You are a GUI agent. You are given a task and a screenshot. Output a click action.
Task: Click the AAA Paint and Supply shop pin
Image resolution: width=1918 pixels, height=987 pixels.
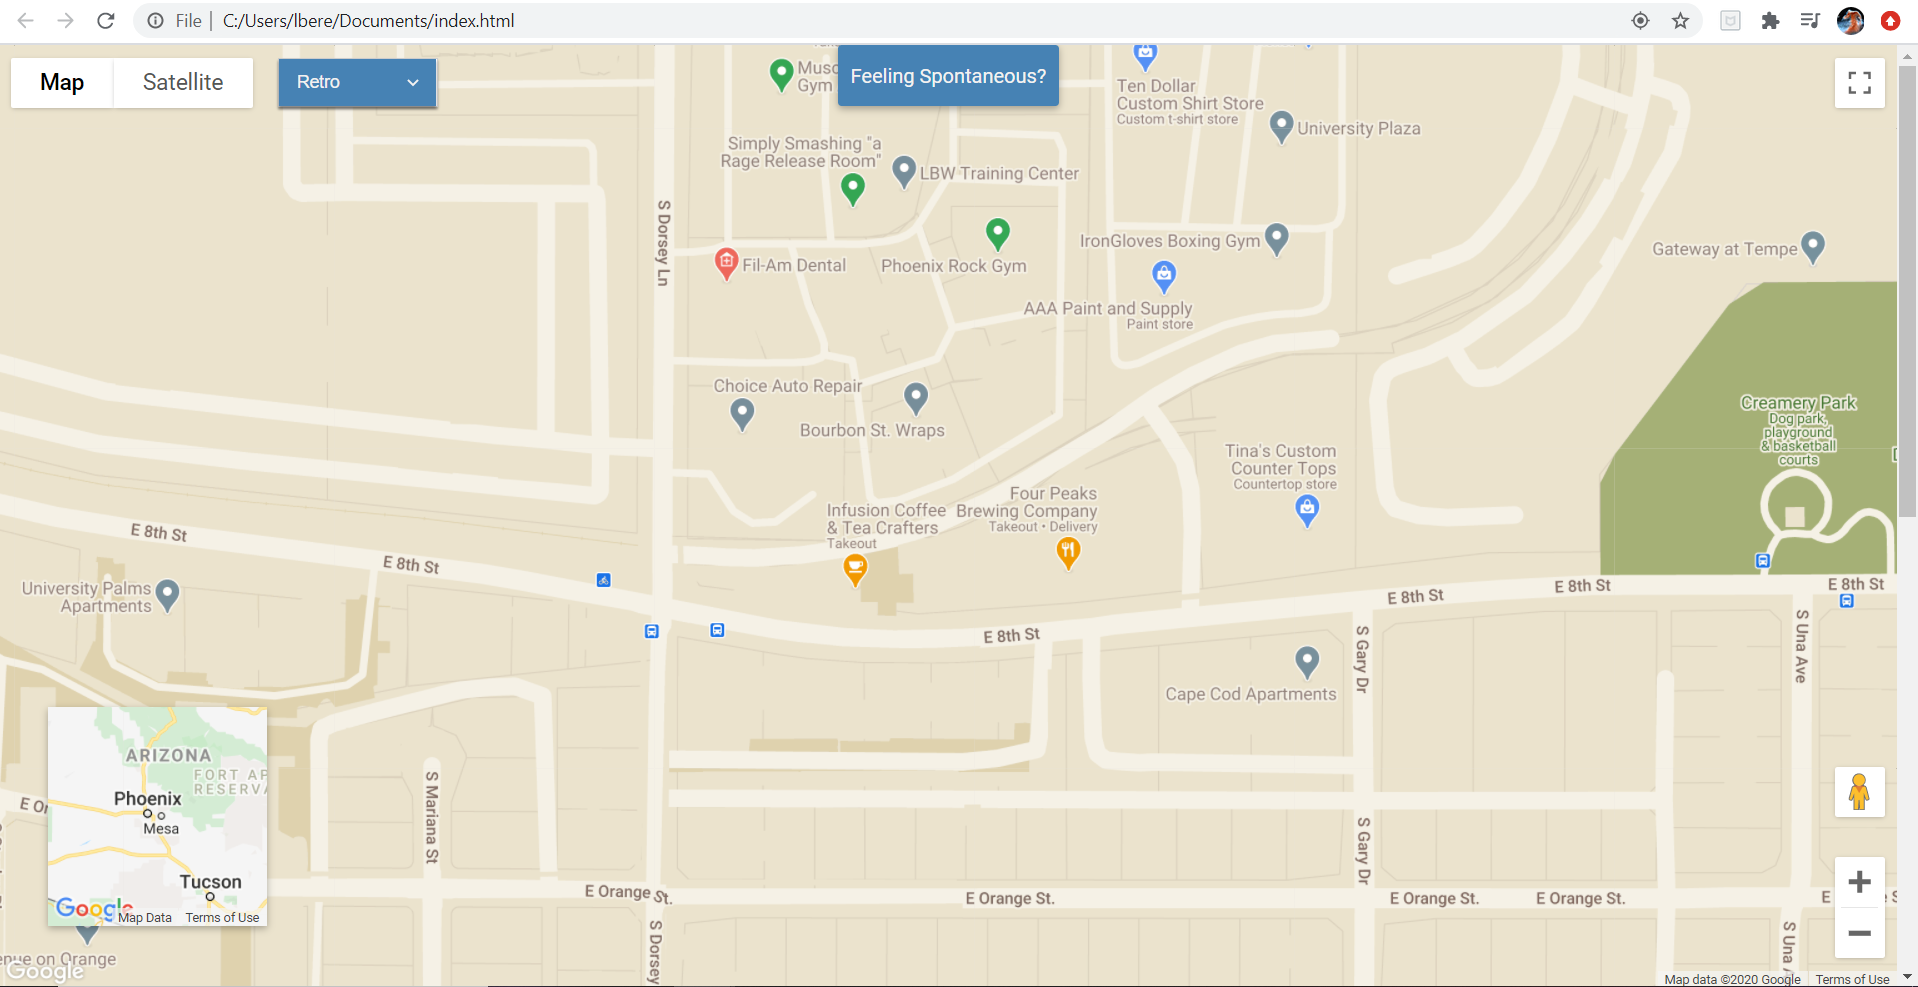tap(1163, 275)
